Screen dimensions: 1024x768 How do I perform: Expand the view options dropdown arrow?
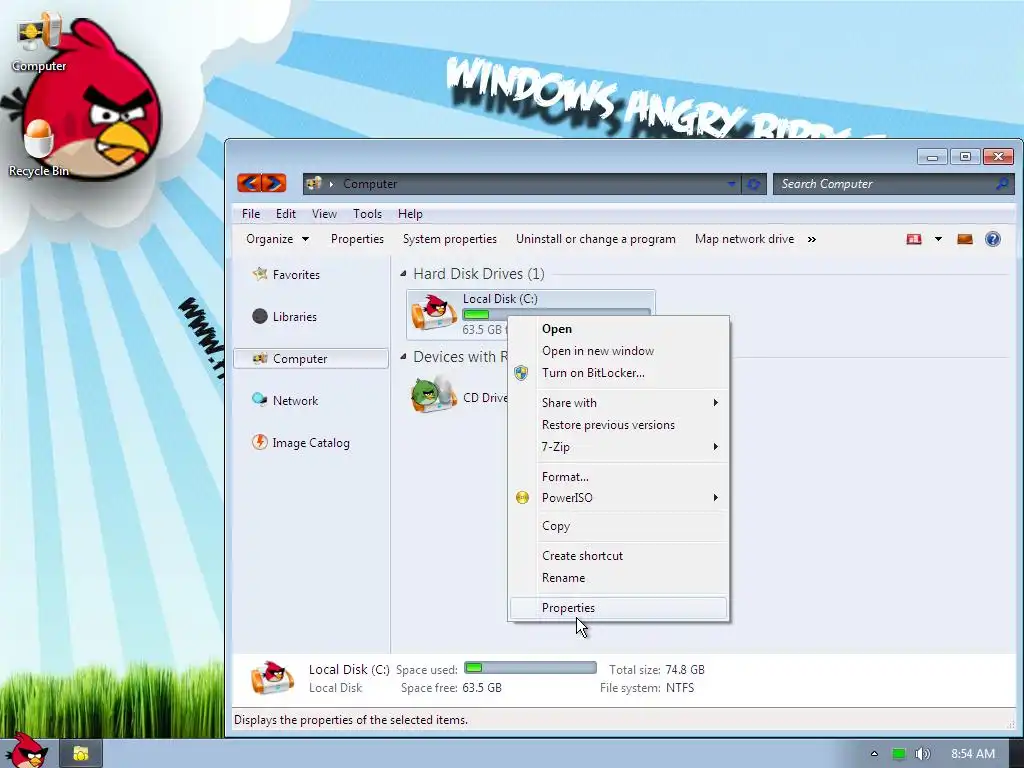coord(938,239)
